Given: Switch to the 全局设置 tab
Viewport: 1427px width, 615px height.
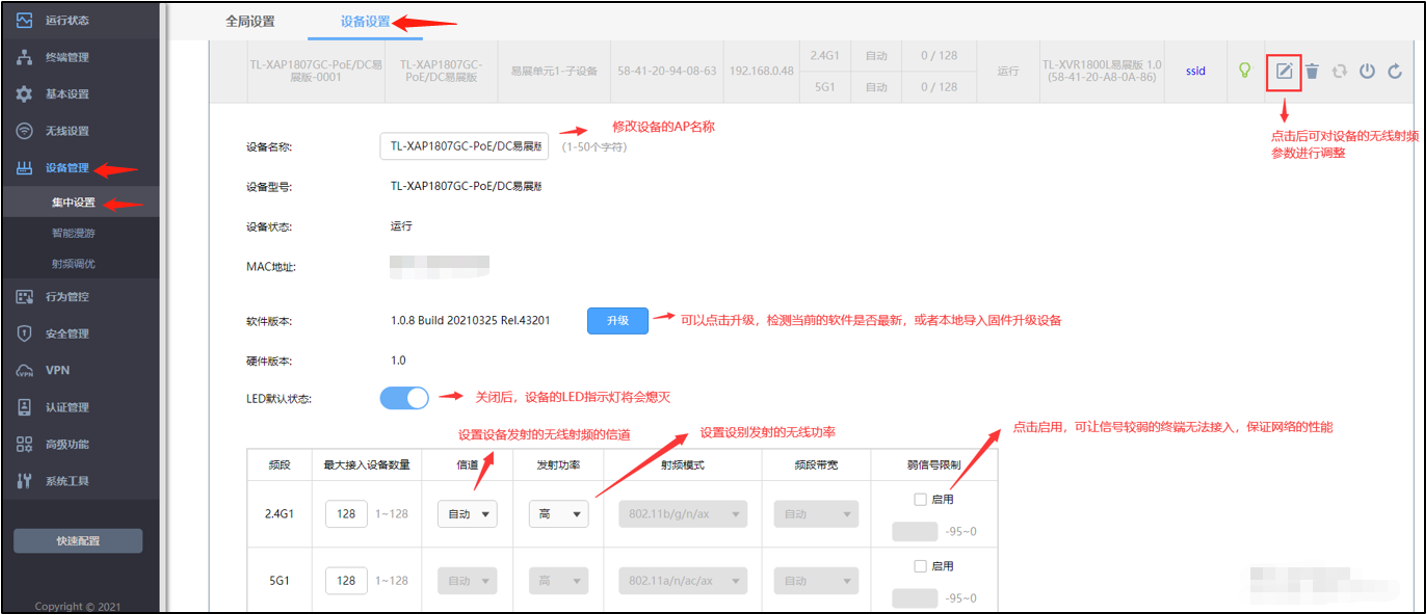Looking at the screenshot, I should [x=250, y=21].
